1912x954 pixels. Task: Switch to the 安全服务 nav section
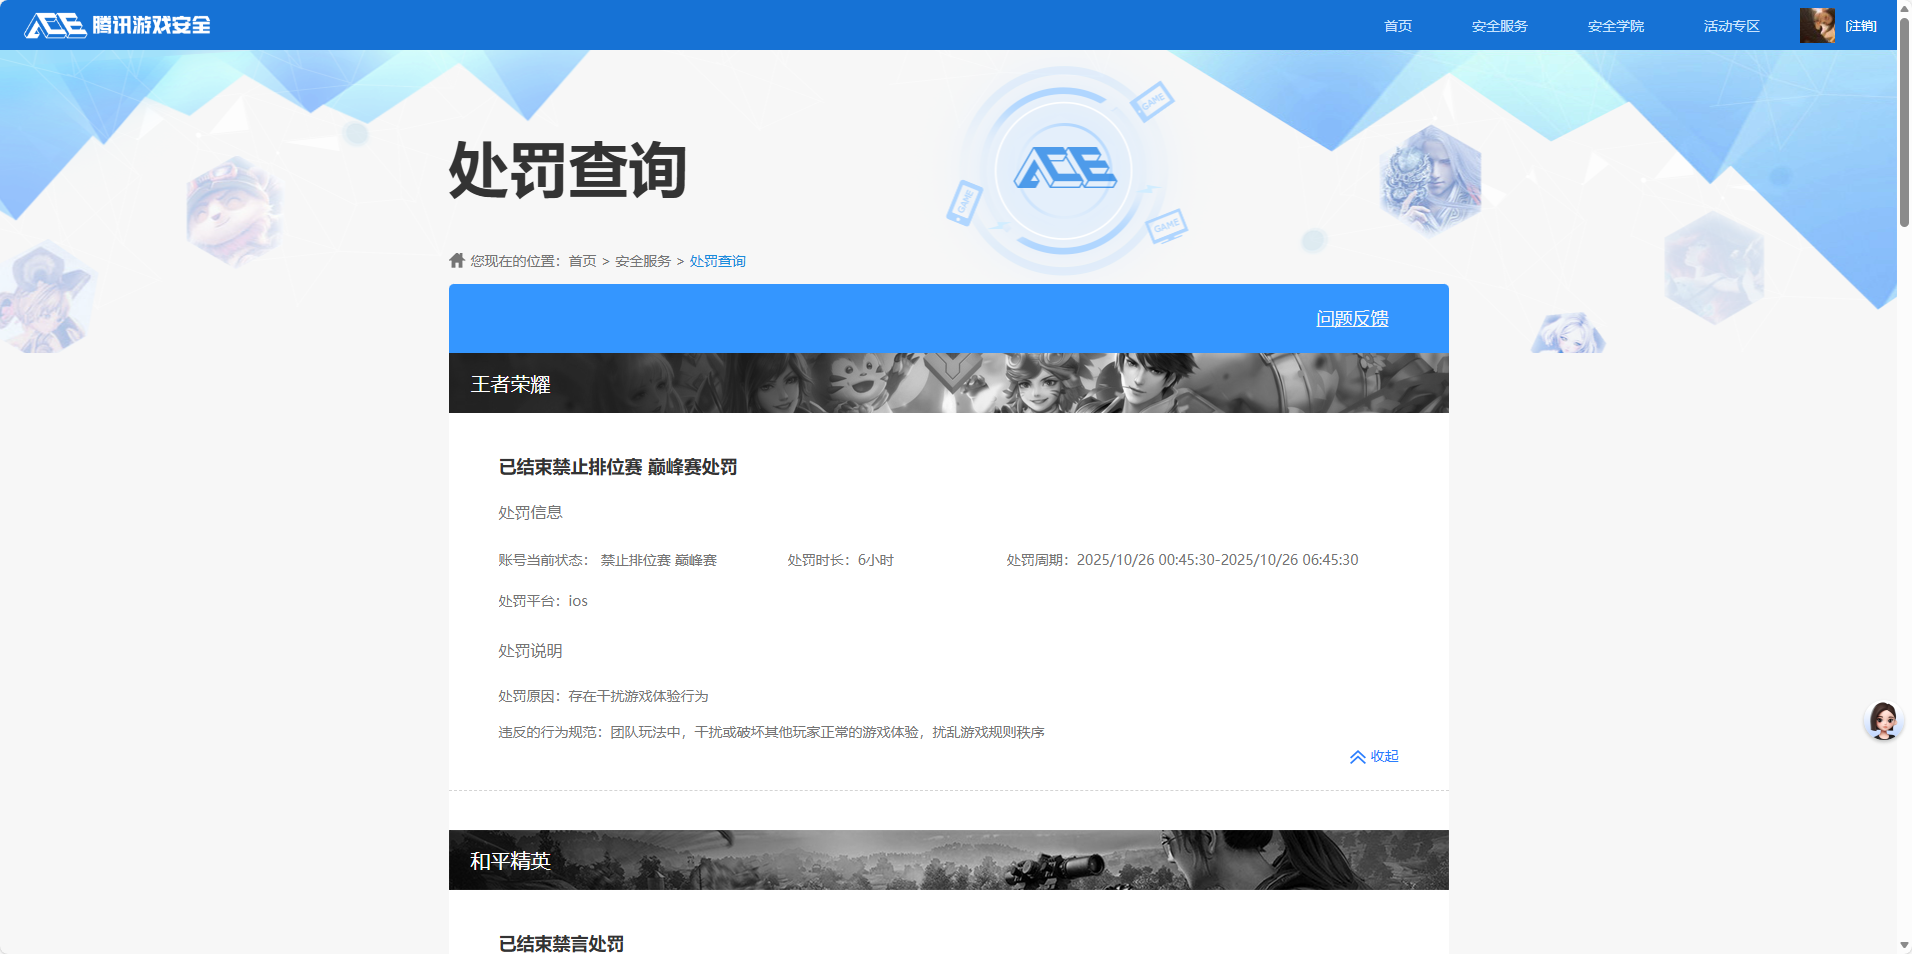(1498, 26)
